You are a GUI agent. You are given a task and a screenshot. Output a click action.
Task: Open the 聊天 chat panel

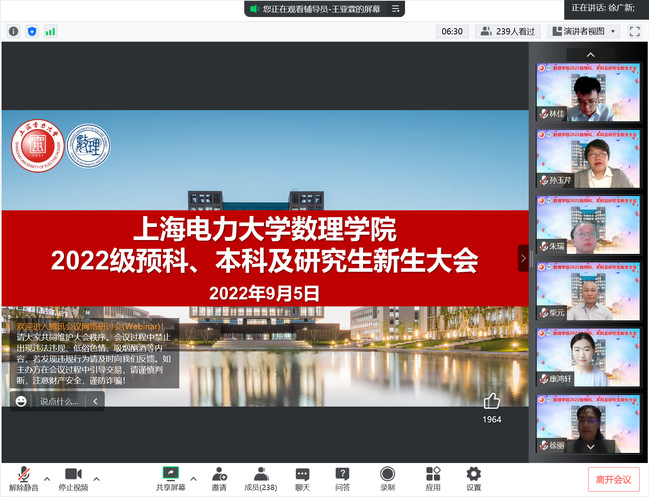(x=303, y=479)
